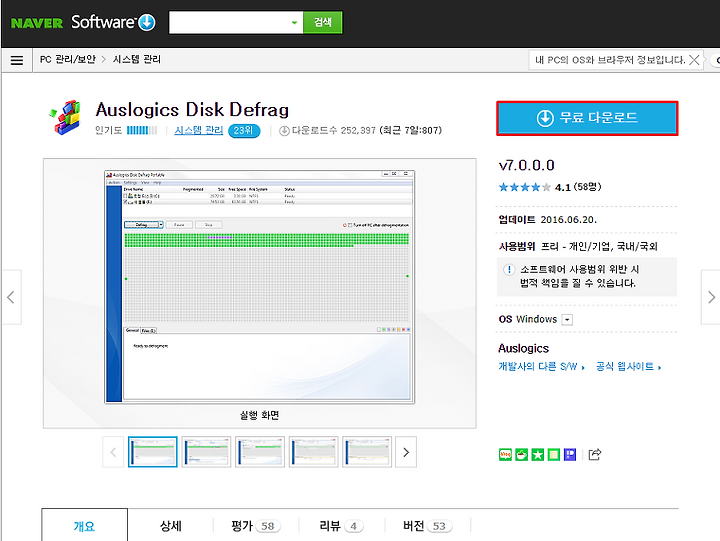Screen dimensions: 720x541
Task: Click the 무료 다운로드 free download button
Action: coord(587,118)
